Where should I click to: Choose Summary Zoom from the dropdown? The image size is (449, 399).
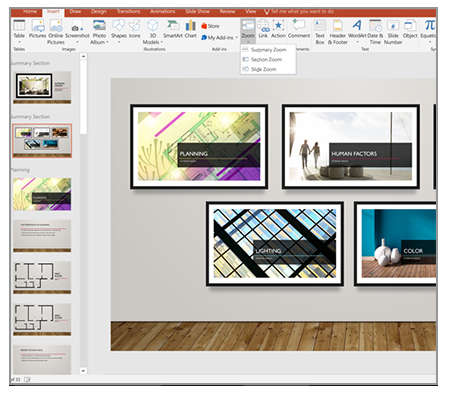(x=265, y=50)
